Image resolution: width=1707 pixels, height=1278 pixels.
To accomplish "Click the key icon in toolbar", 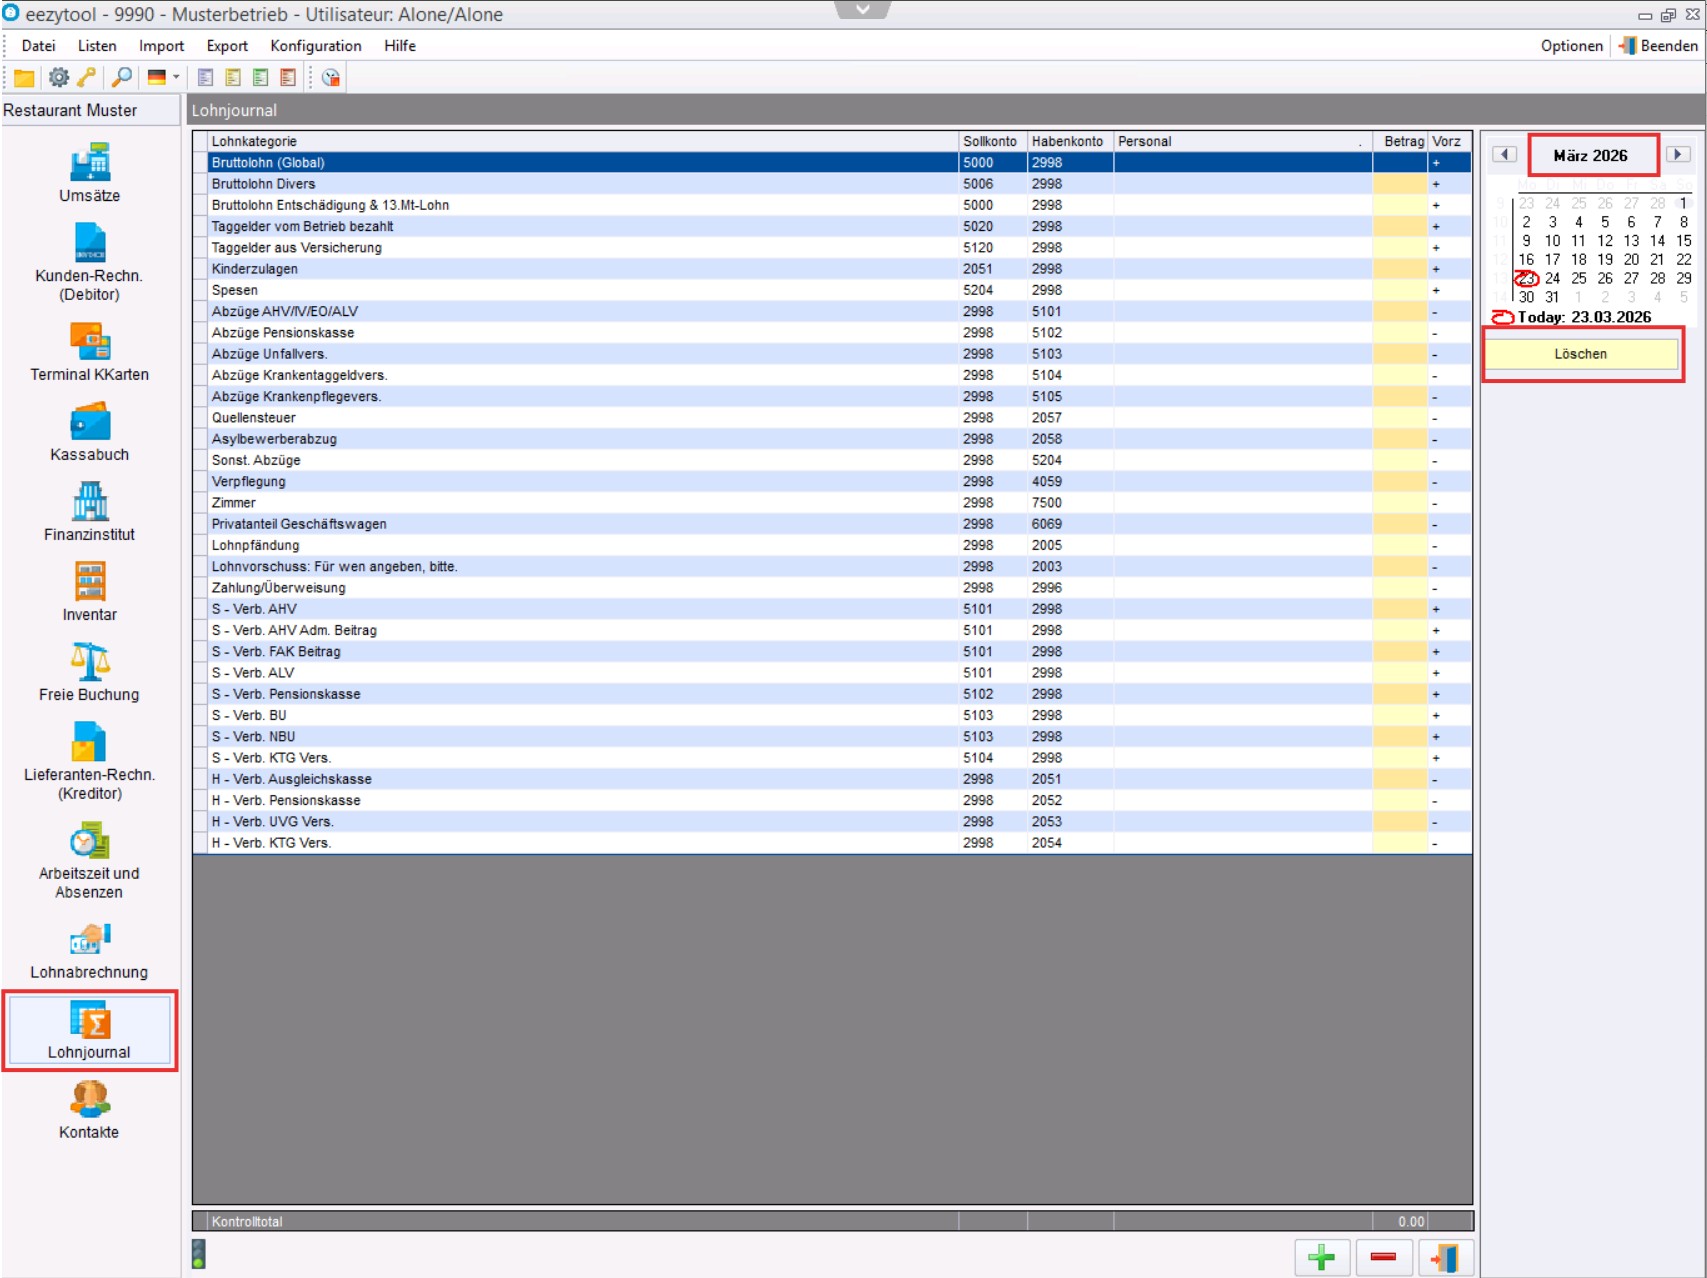I will point(88,77).
